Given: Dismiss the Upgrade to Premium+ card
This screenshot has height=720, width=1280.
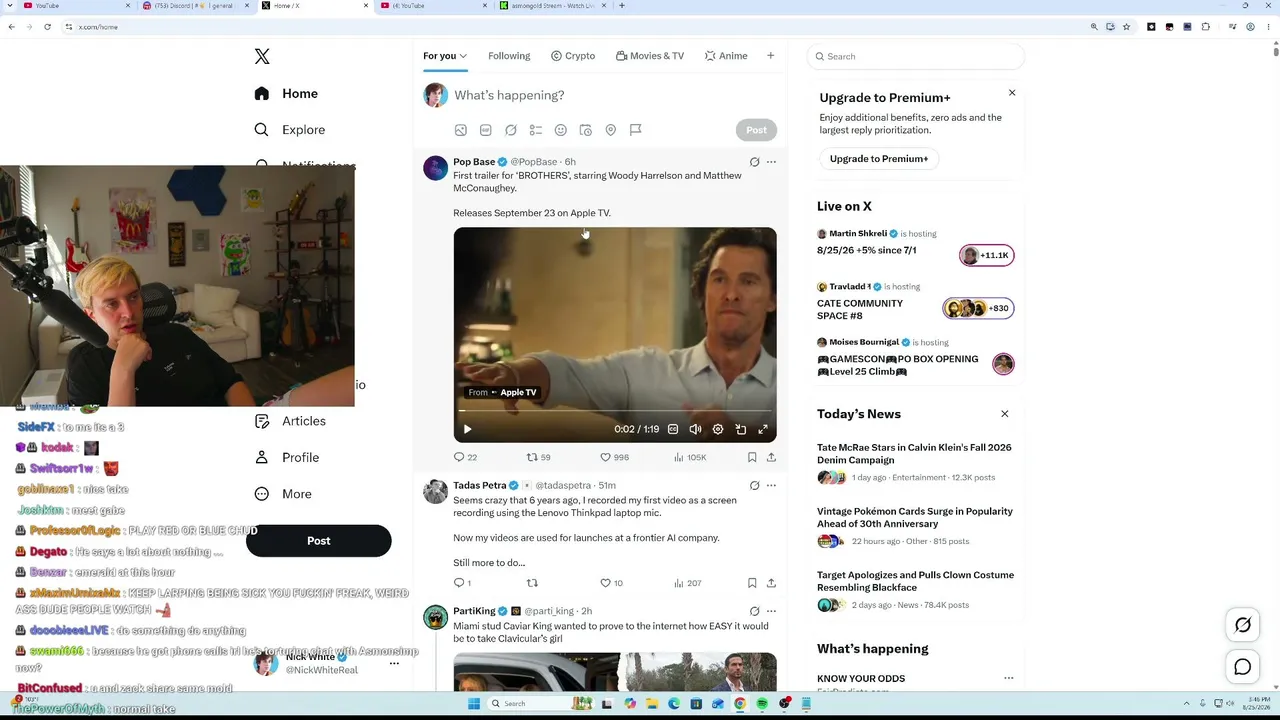Looking at the screenshot, I should point(1012,93).
